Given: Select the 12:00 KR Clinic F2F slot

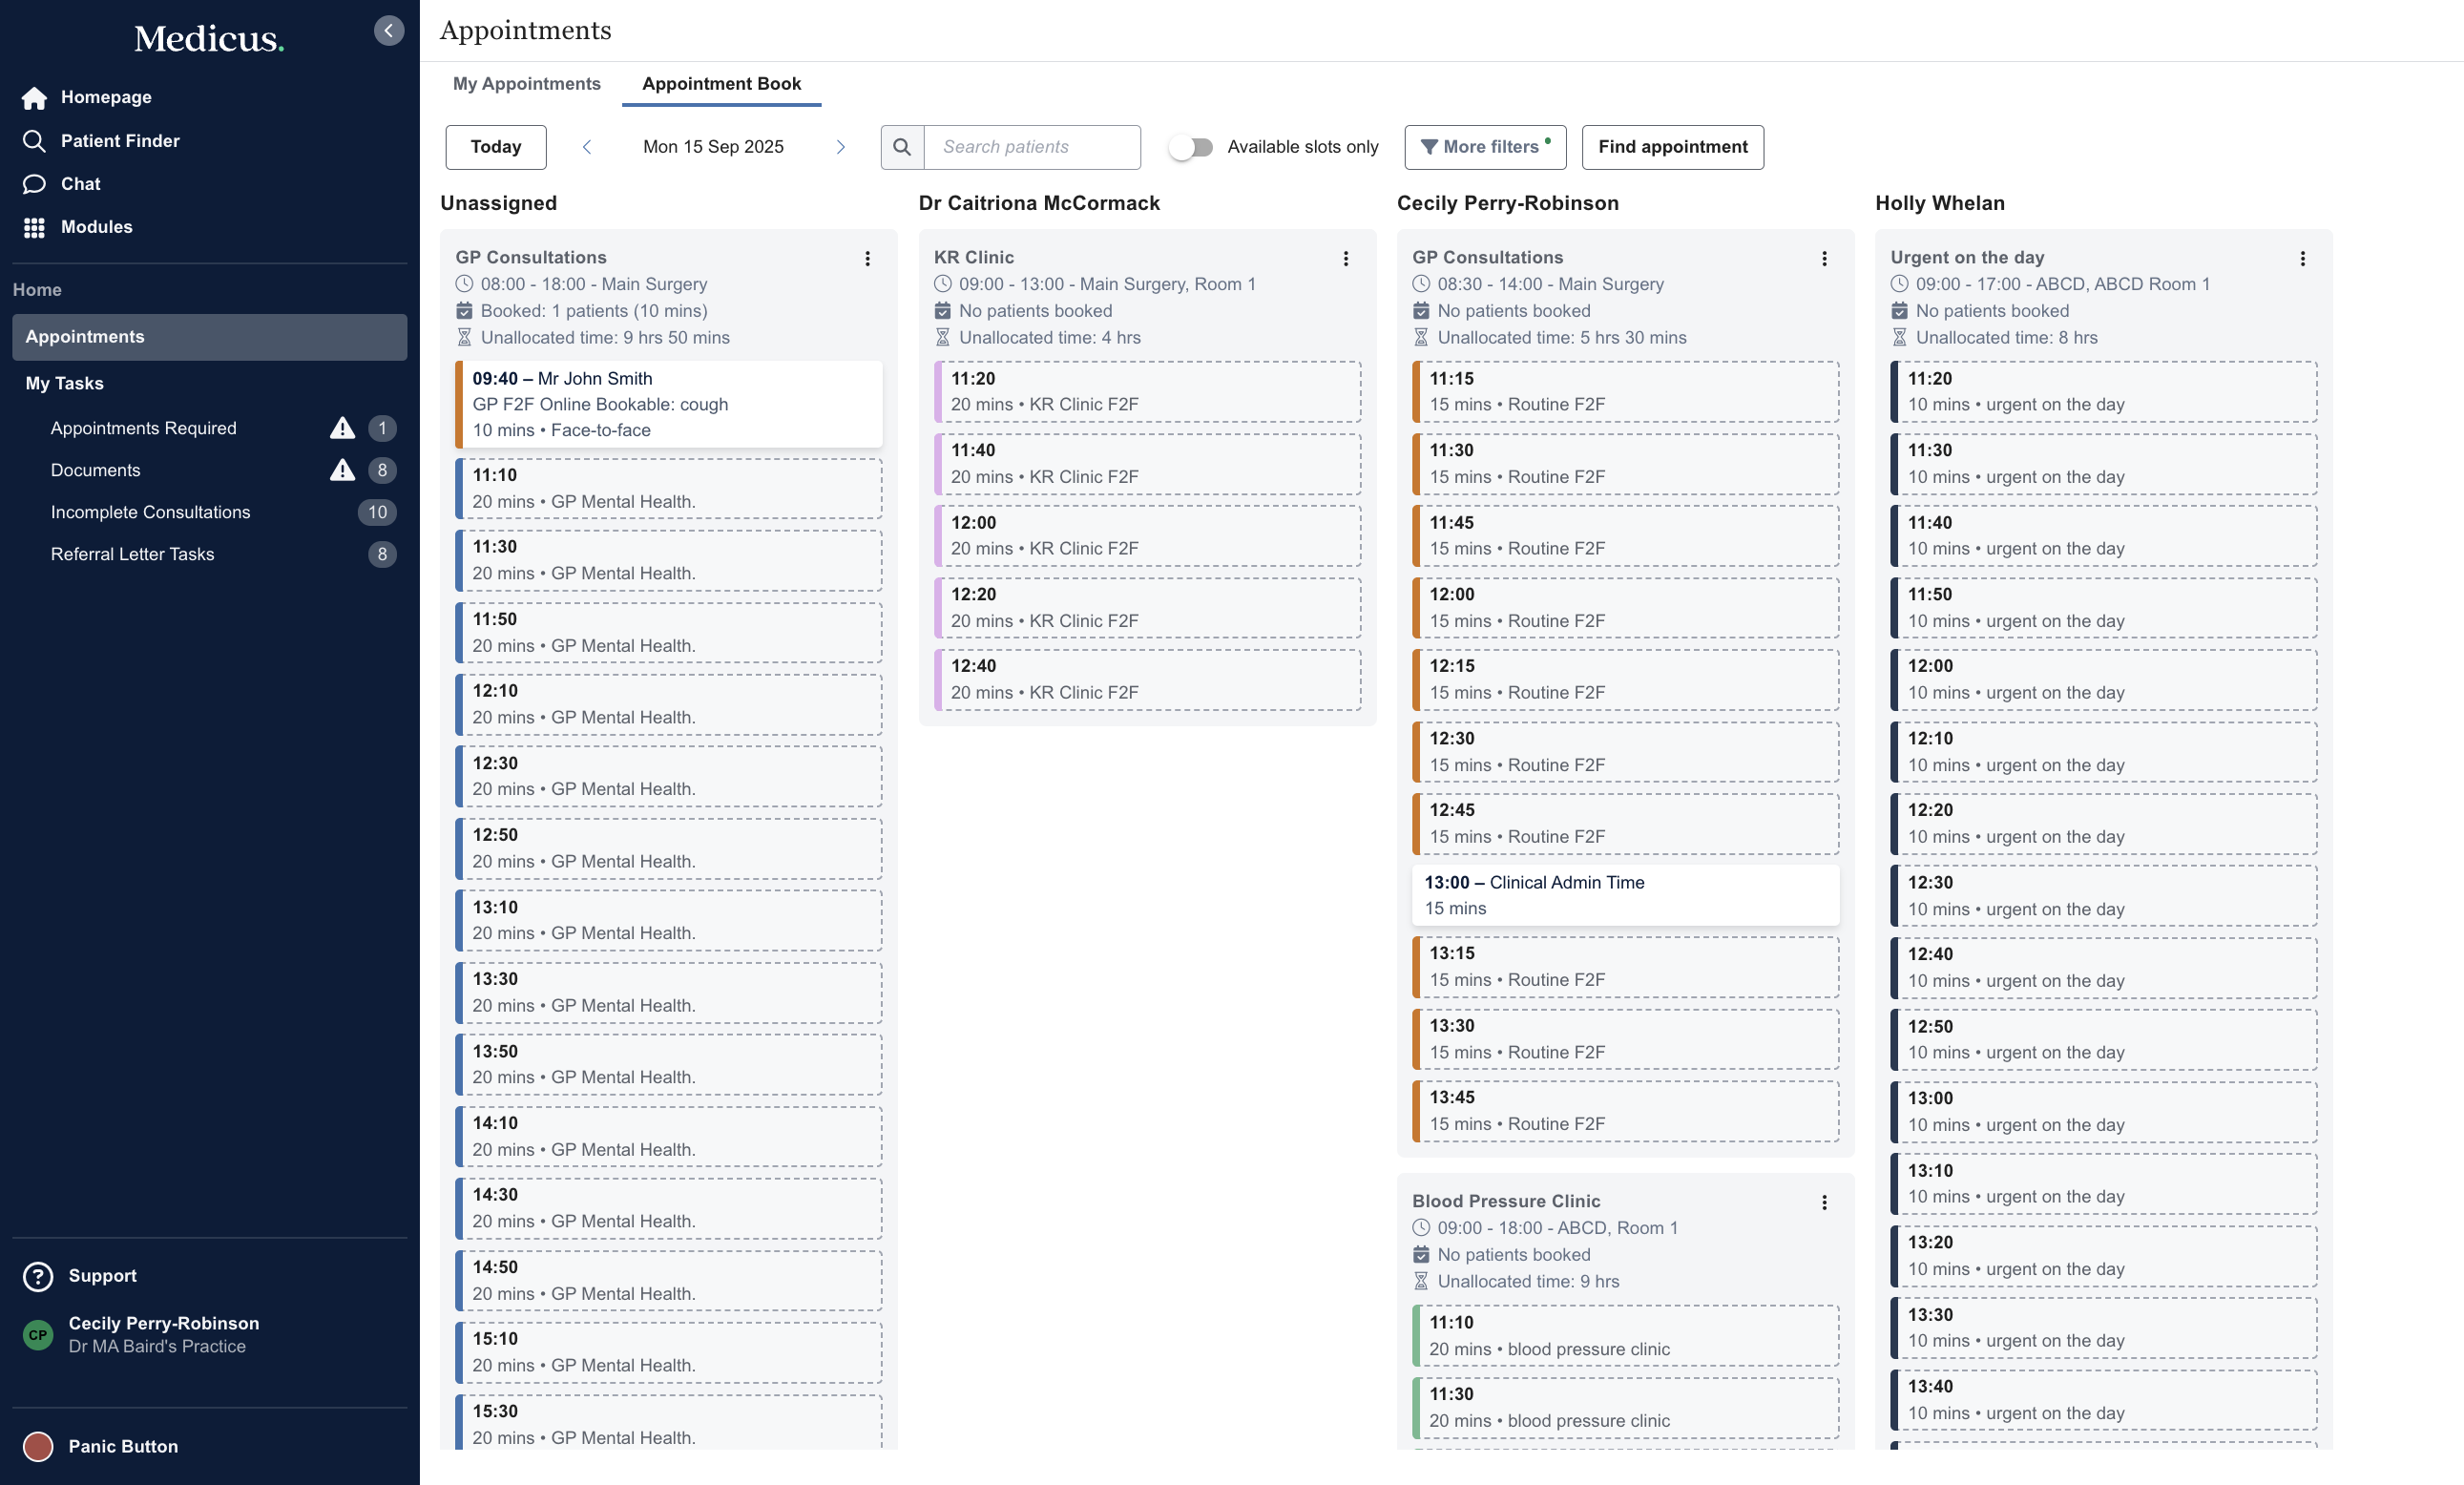Looking at the screenshot, I should coord(1147,535).
